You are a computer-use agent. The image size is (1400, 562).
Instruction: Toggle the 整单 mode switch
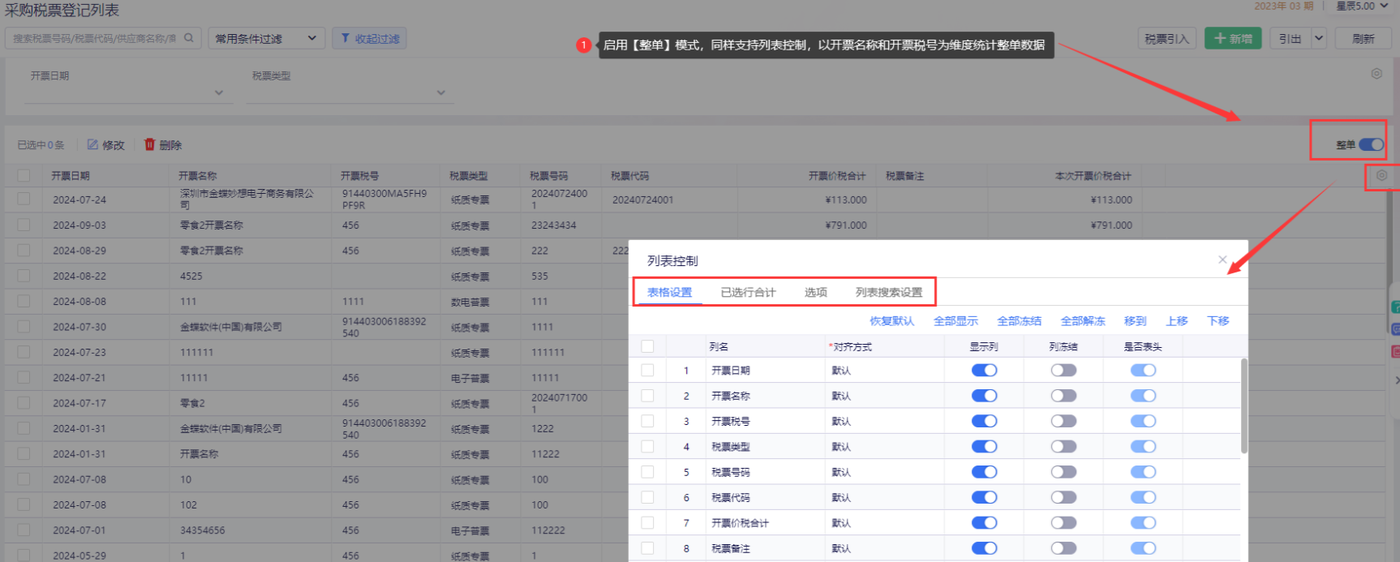click(x=1371, y=145)
